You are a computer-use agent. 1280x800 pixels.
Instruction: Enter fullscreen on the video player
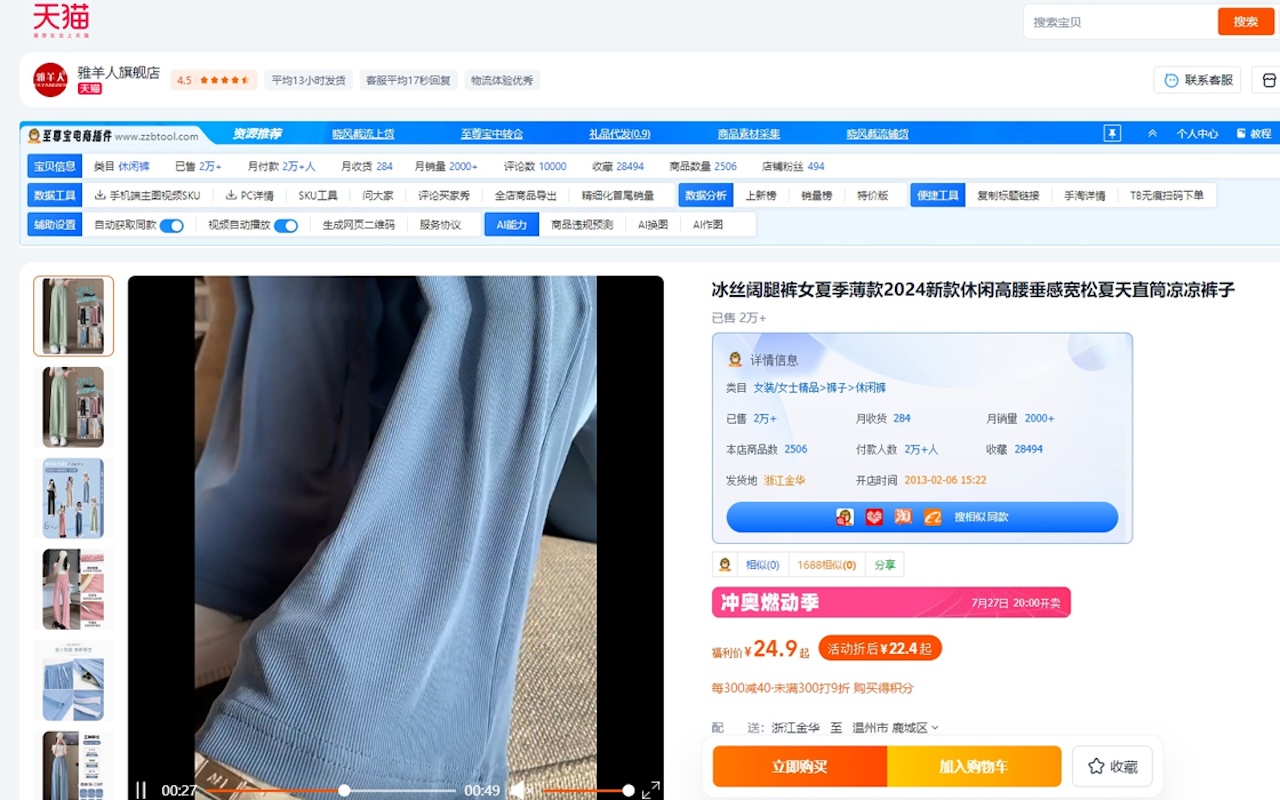pos(654,789)
